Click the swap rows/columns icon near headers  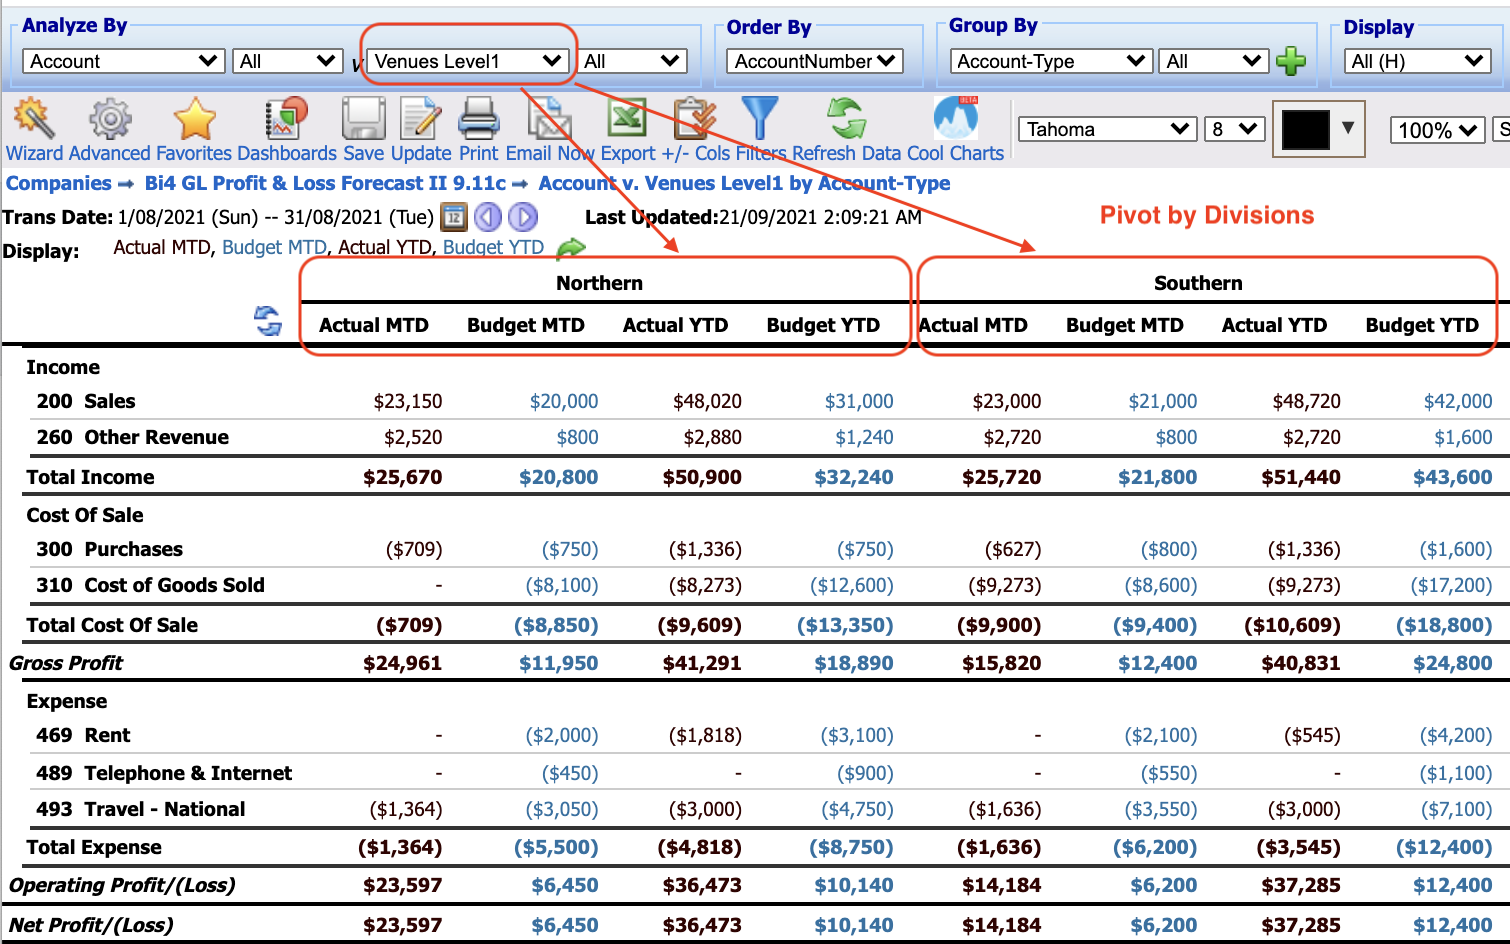pyautogui.click(x=267, y=321)
